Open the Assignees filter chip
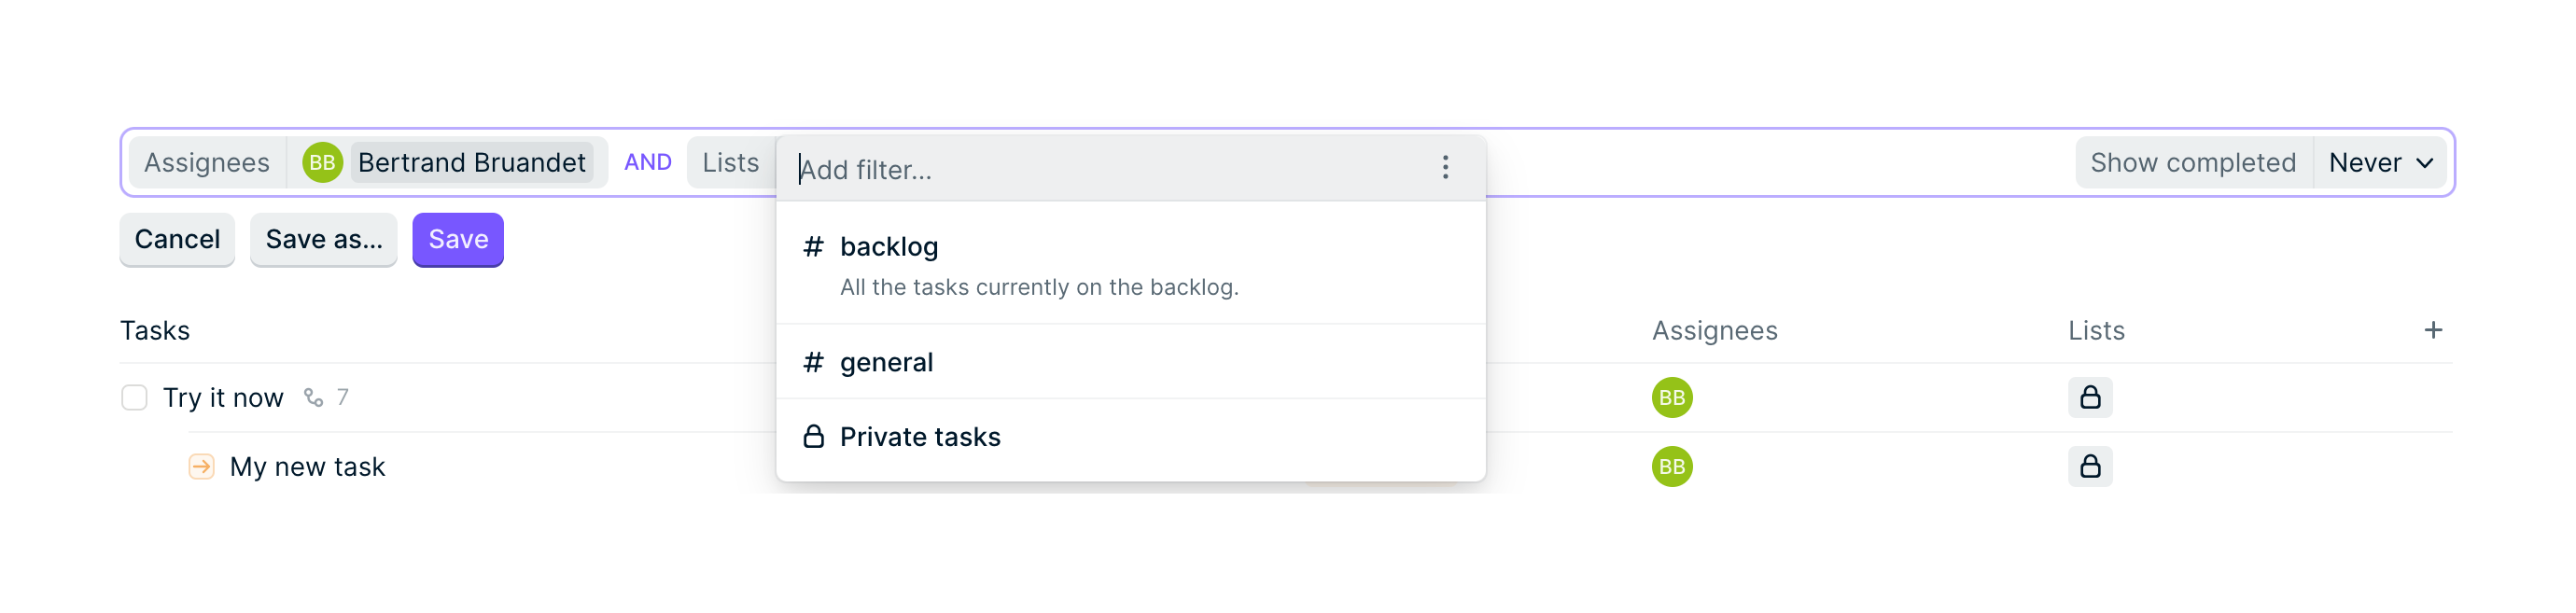Image resolution: width=2576 pixels, height=613 pixels. point(207,162)
